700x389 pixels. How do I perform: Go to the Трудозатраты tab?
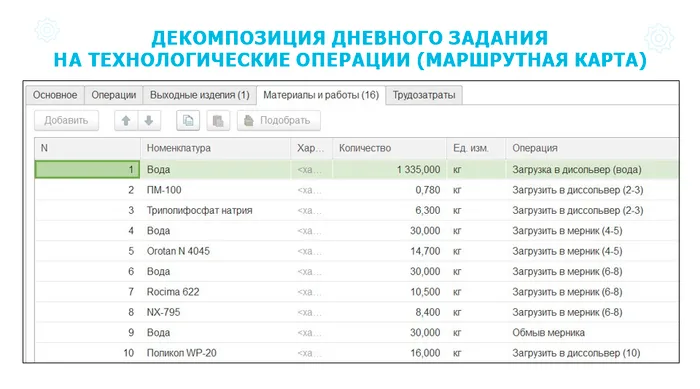click(x=424, y=95)
